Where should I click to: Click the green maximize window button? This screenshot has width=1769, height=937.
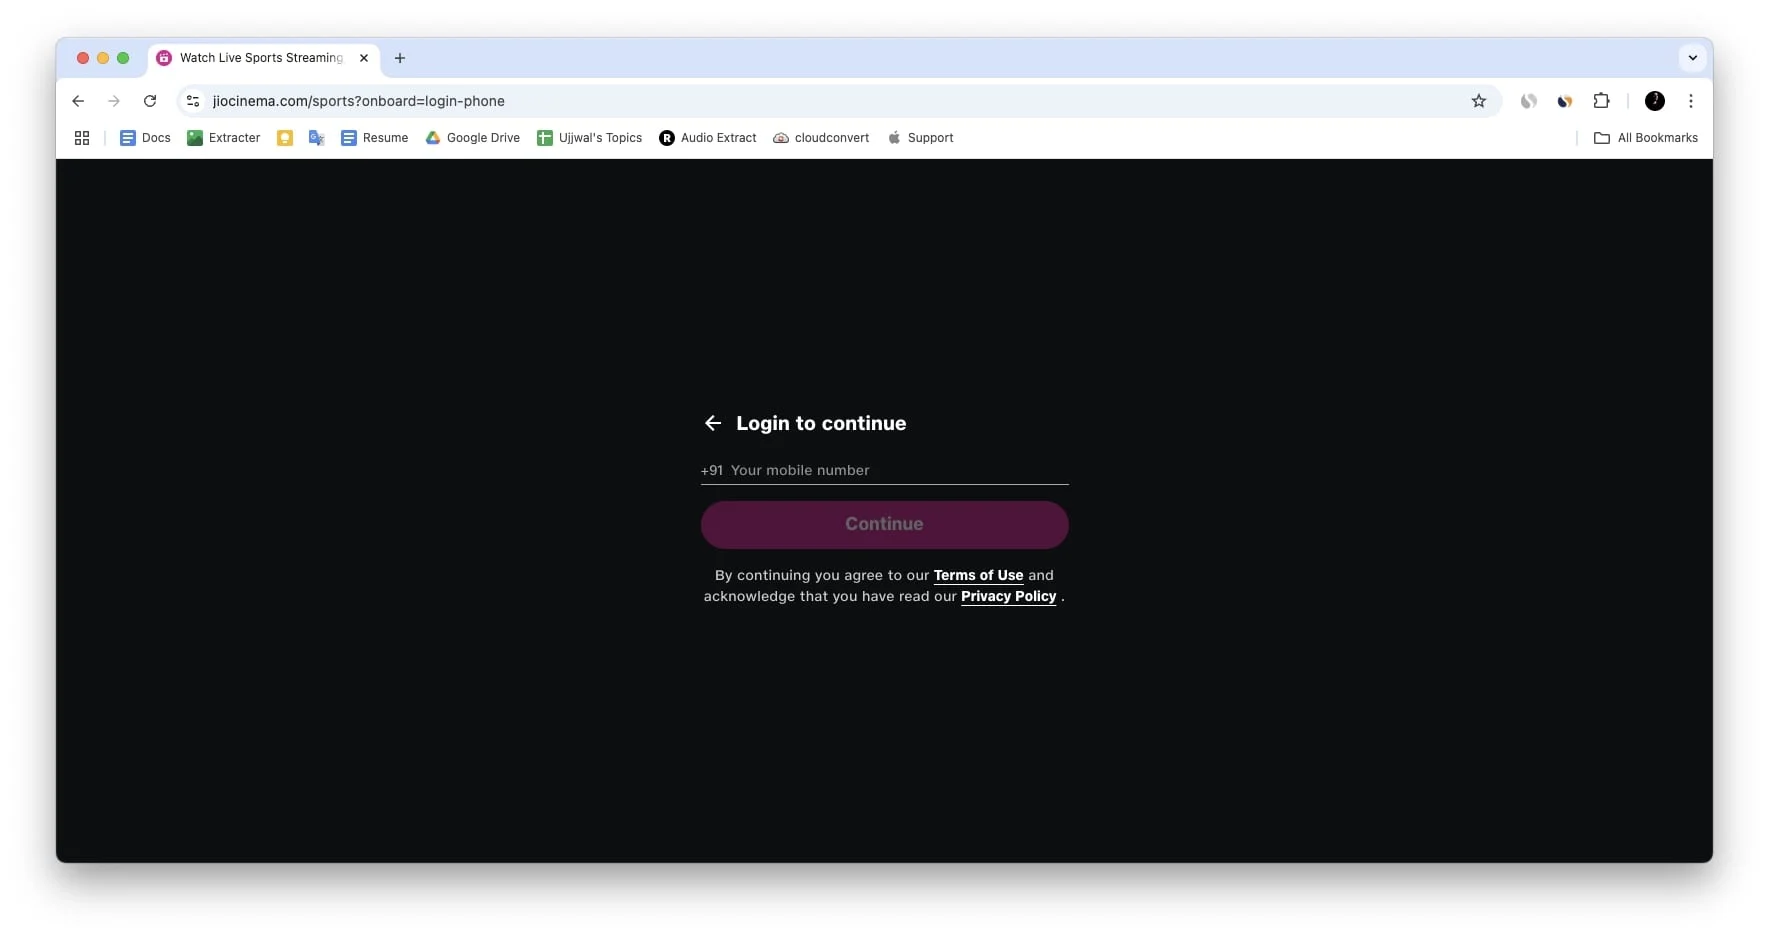point(123,58)
